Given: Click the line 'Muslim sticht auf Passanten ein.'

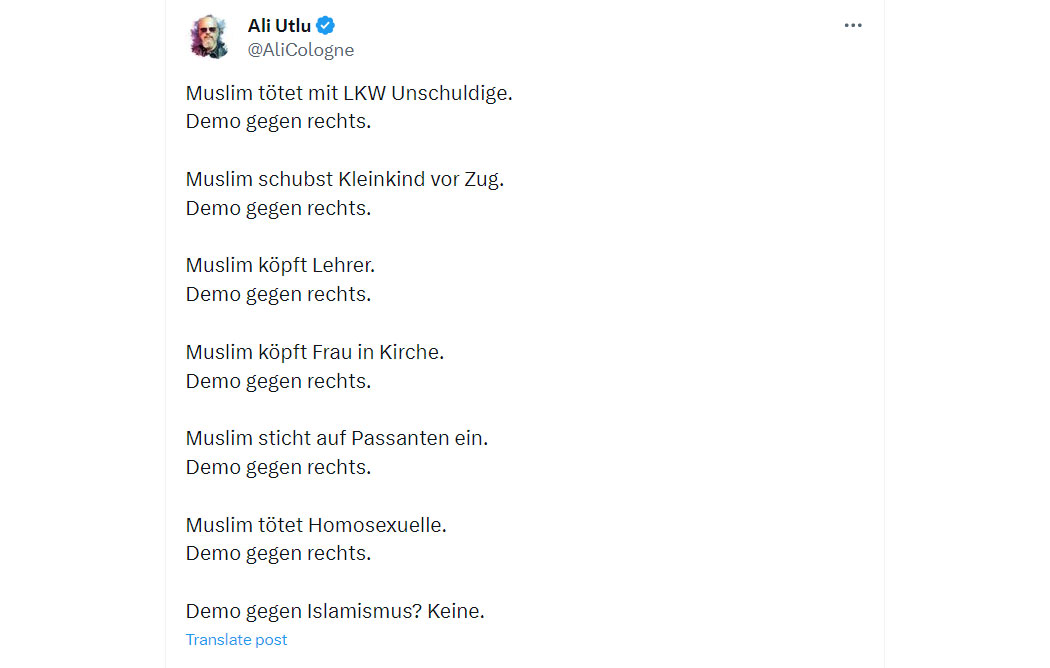Looking at the screenshot, I should [x=337, y=438].
